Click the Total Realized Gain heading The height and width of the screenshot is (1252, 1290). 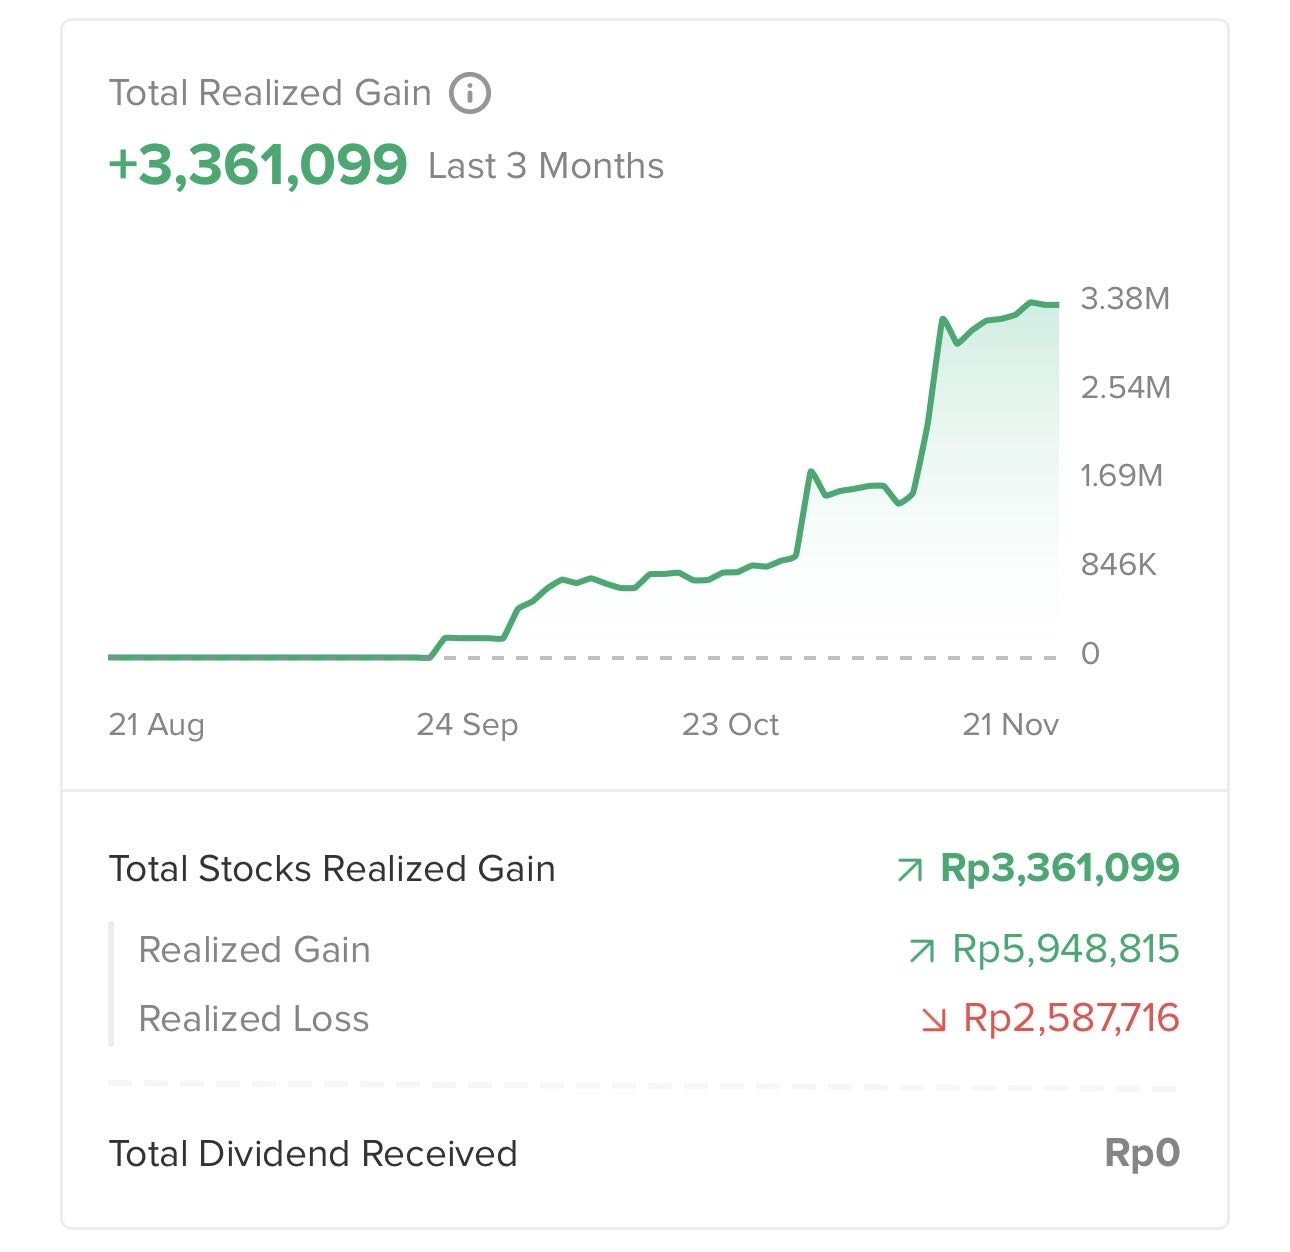tap(270, 93)
